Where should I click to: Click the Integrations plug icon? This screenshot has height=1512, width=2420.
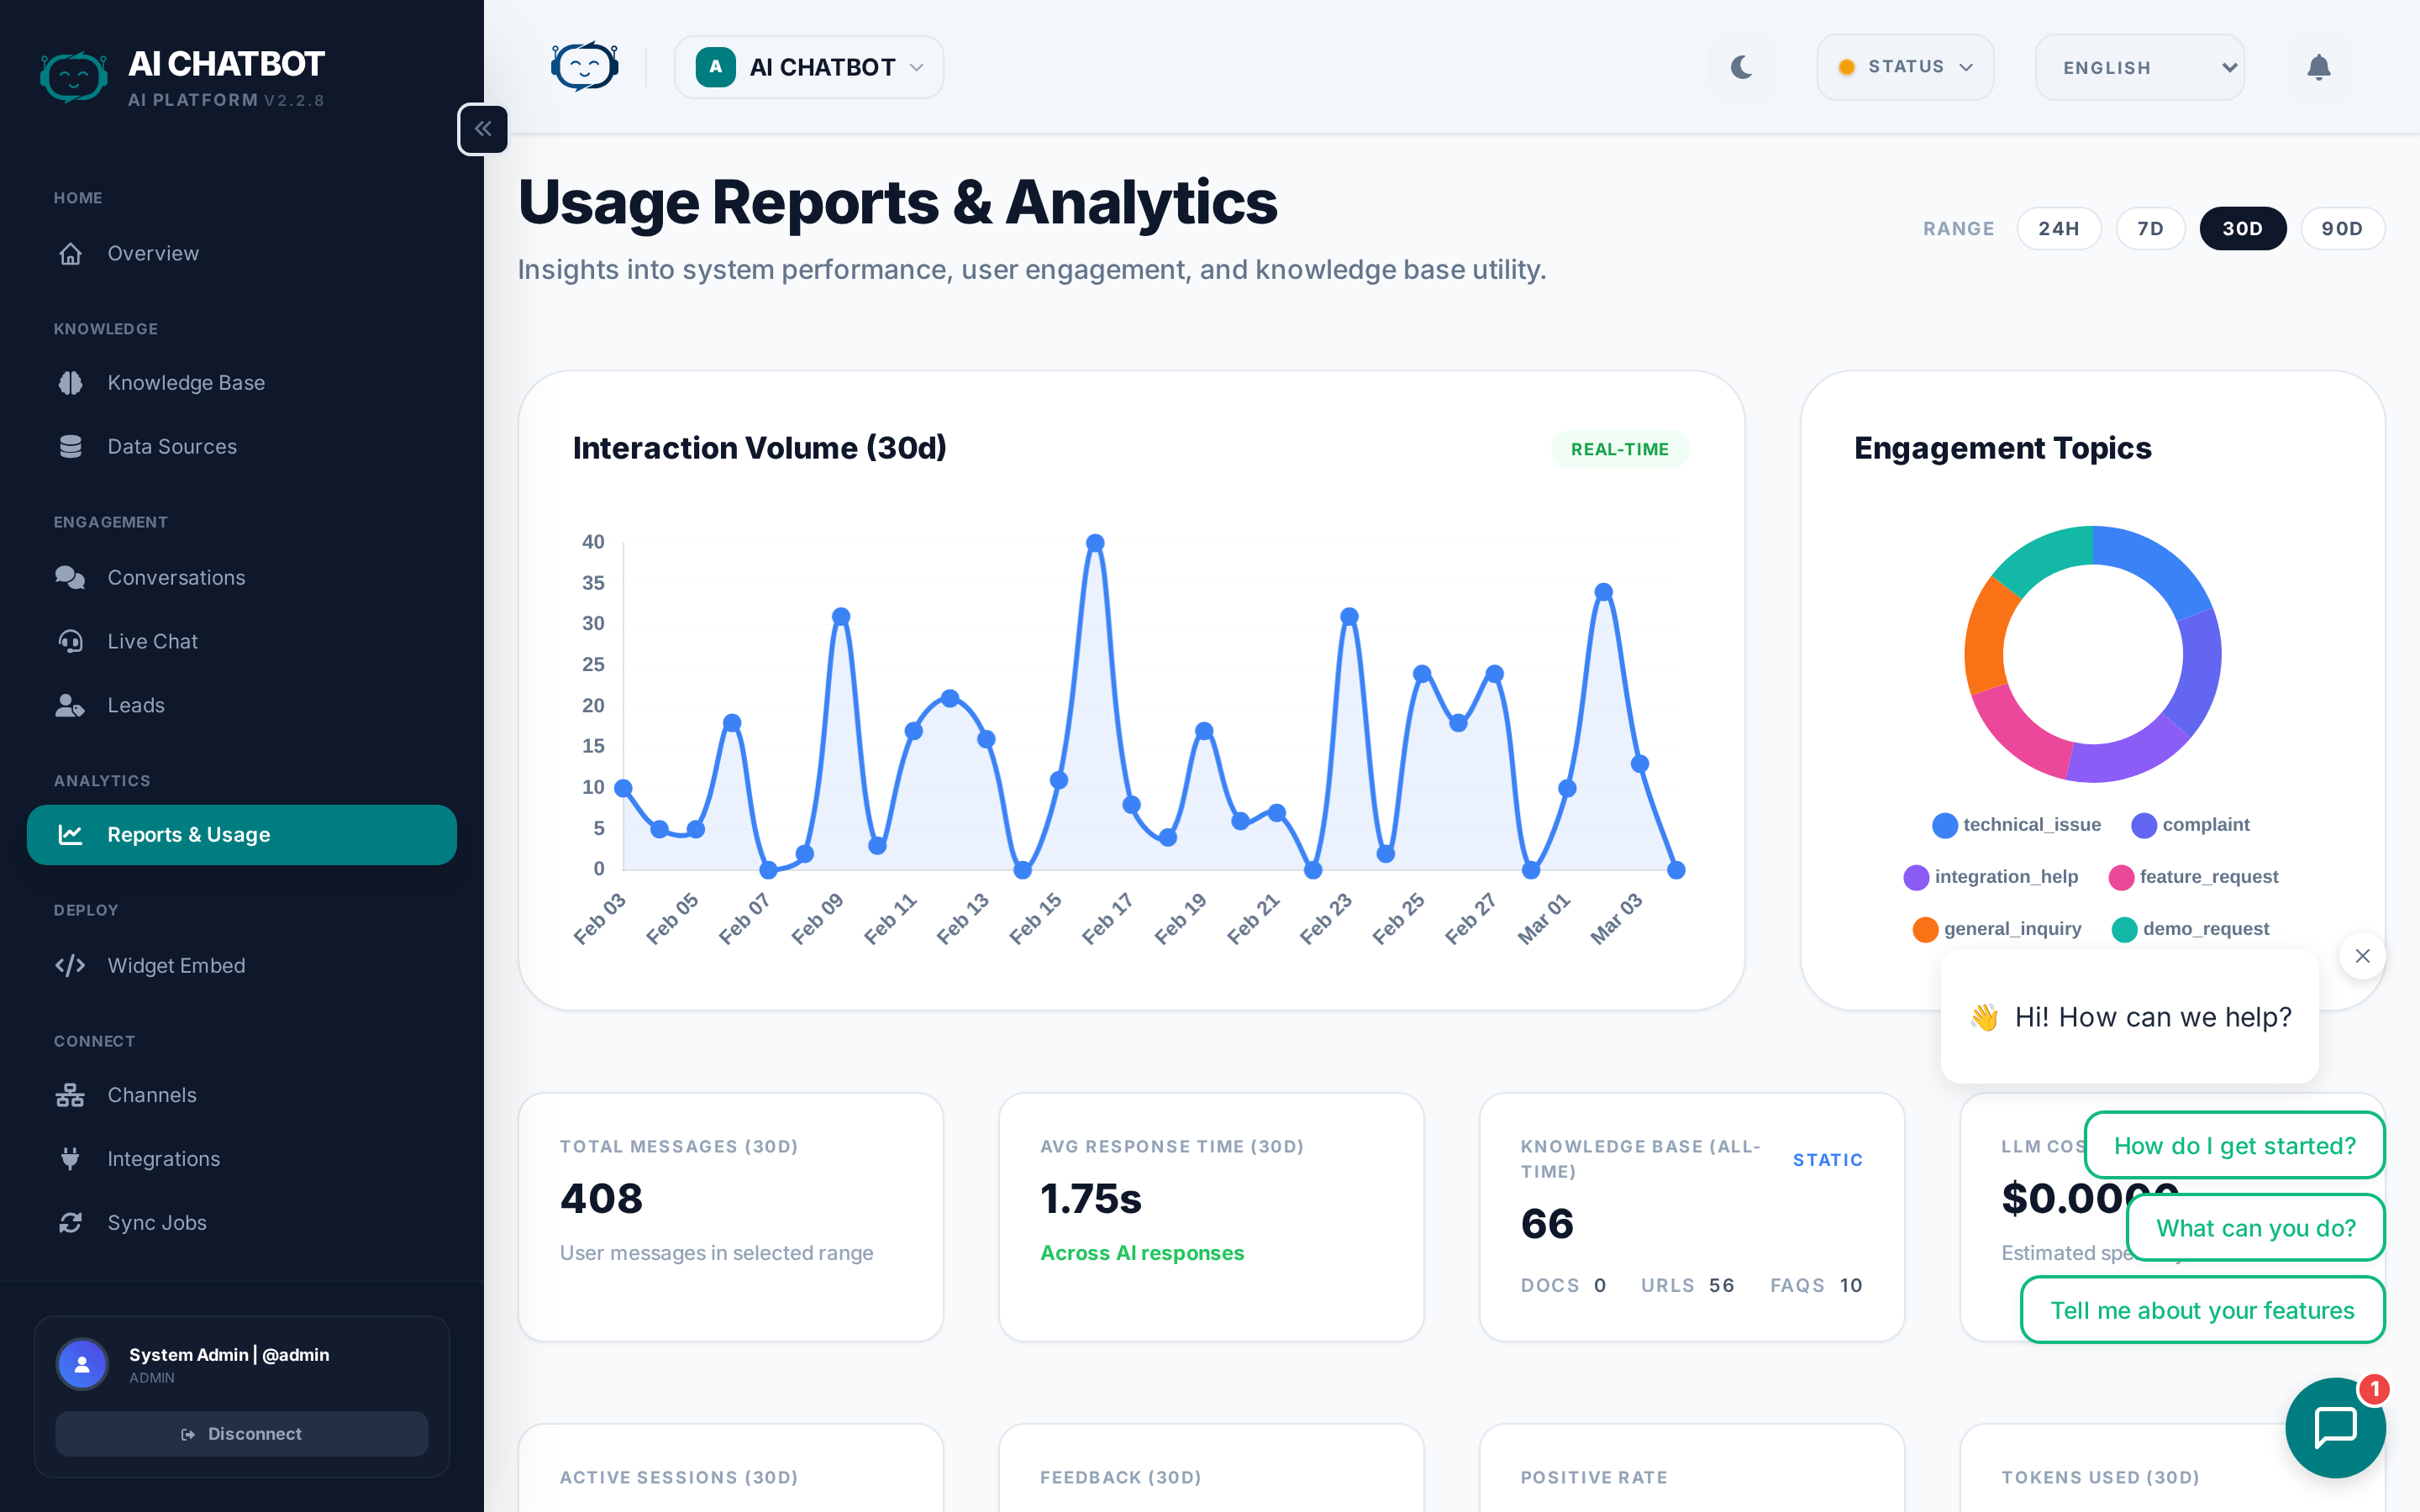[70, 1158]
